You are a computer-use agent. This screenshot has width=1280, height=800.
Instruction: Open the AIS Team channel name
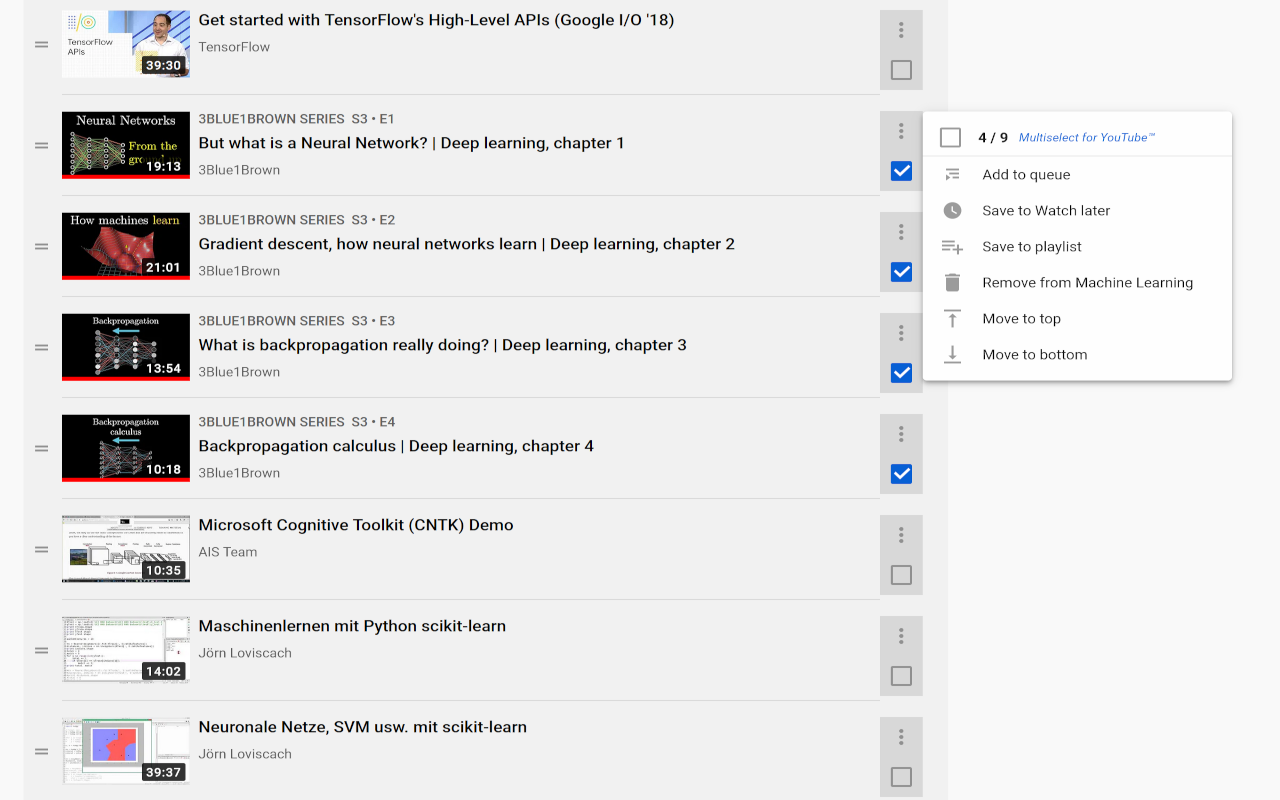point(228,552)
